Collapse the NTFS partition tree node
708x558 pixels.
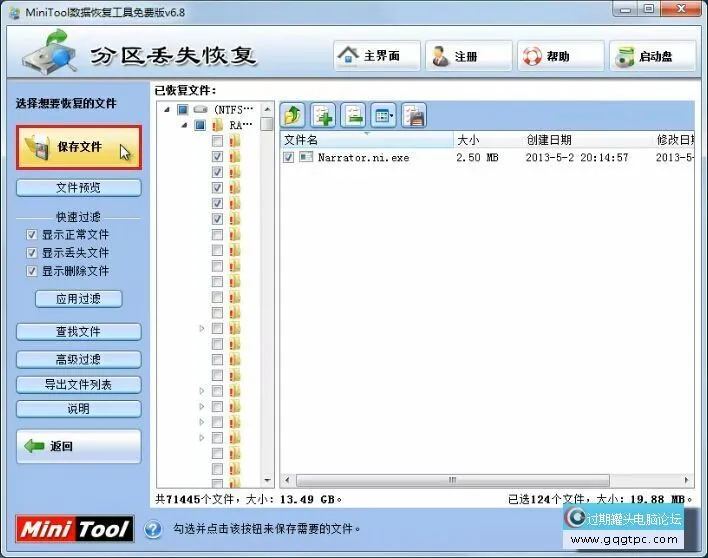click(x=167, y=109)
